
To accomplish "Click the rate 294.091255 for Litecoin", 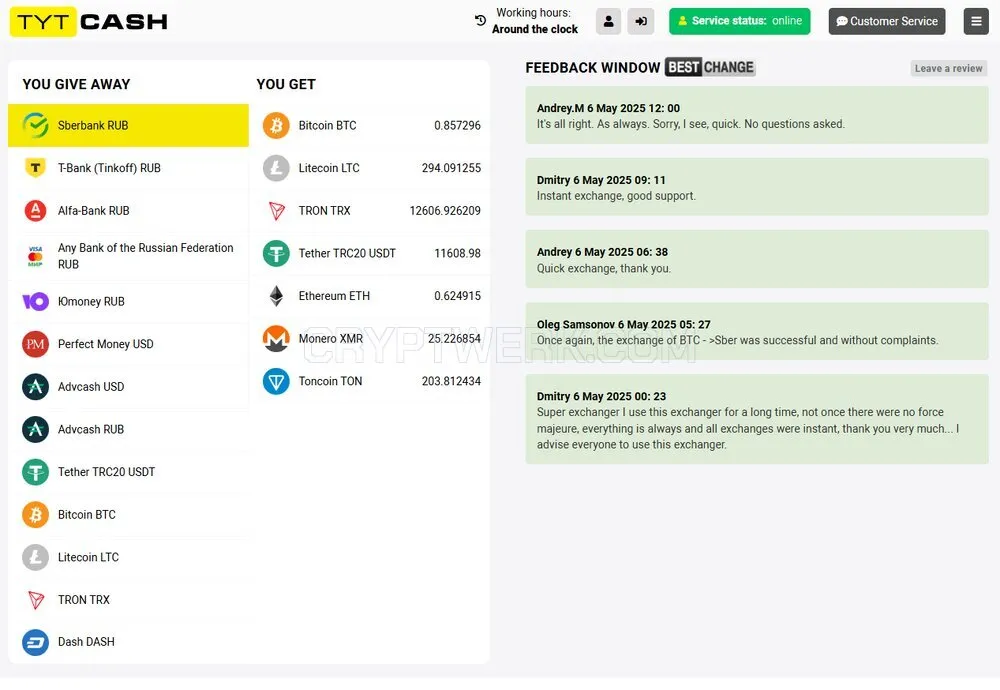I will [451, 168].
